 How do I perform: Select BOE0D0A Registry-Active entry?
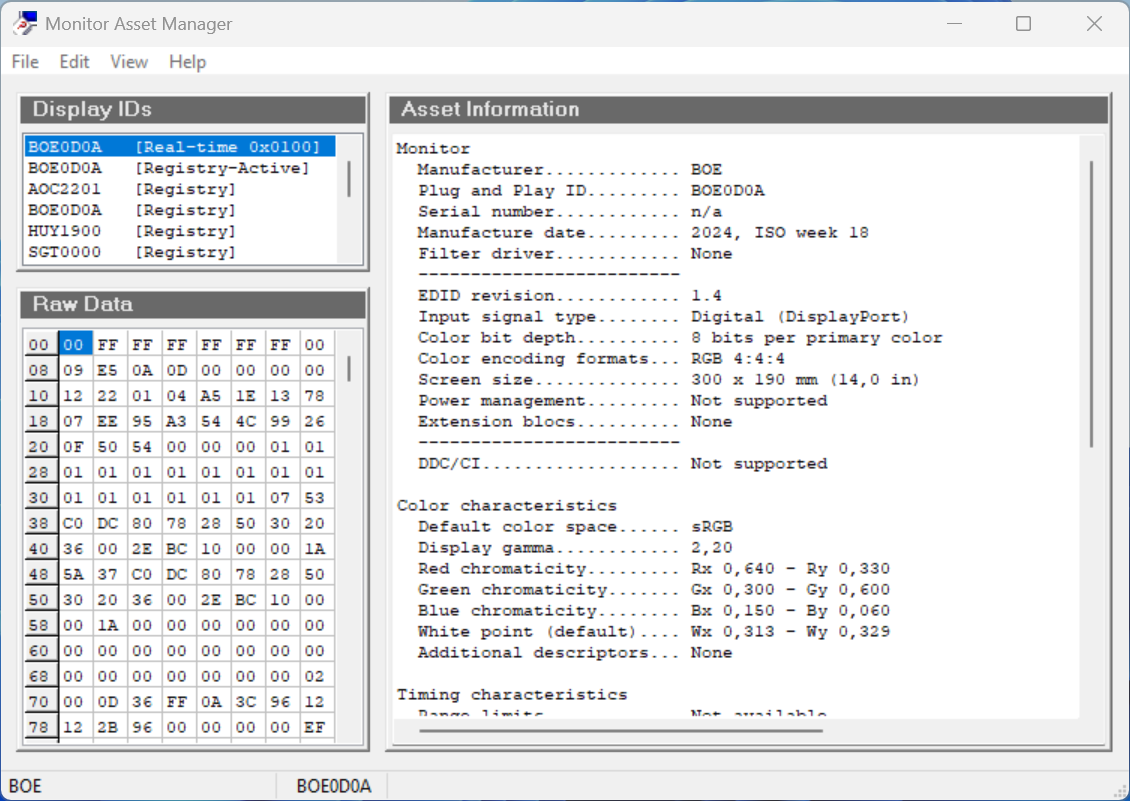tap(180, 168)
